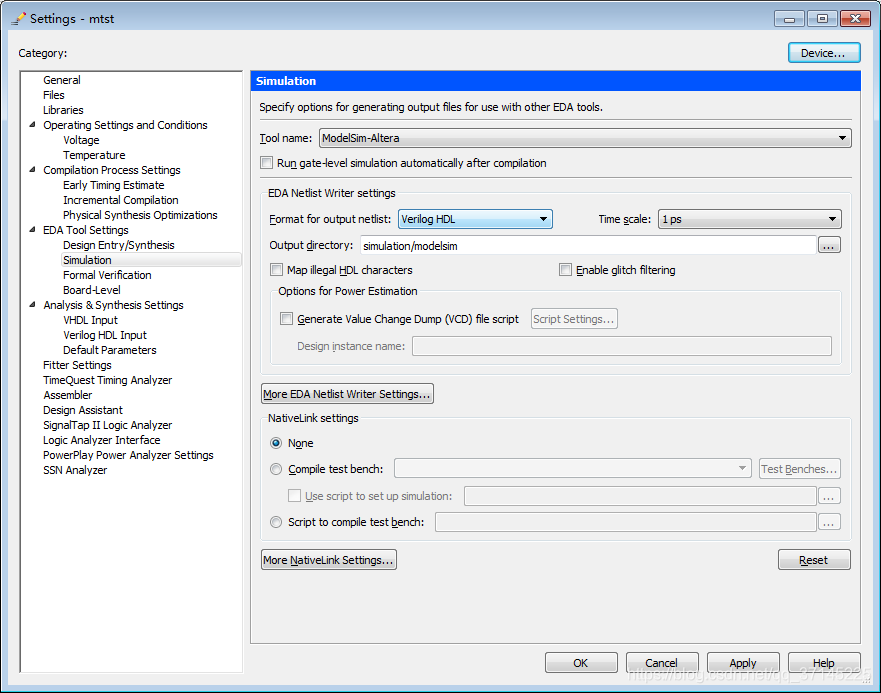The height and width of the screenshot is (693, 881).
Task: Select Files category
Action: tap(54, 95)
